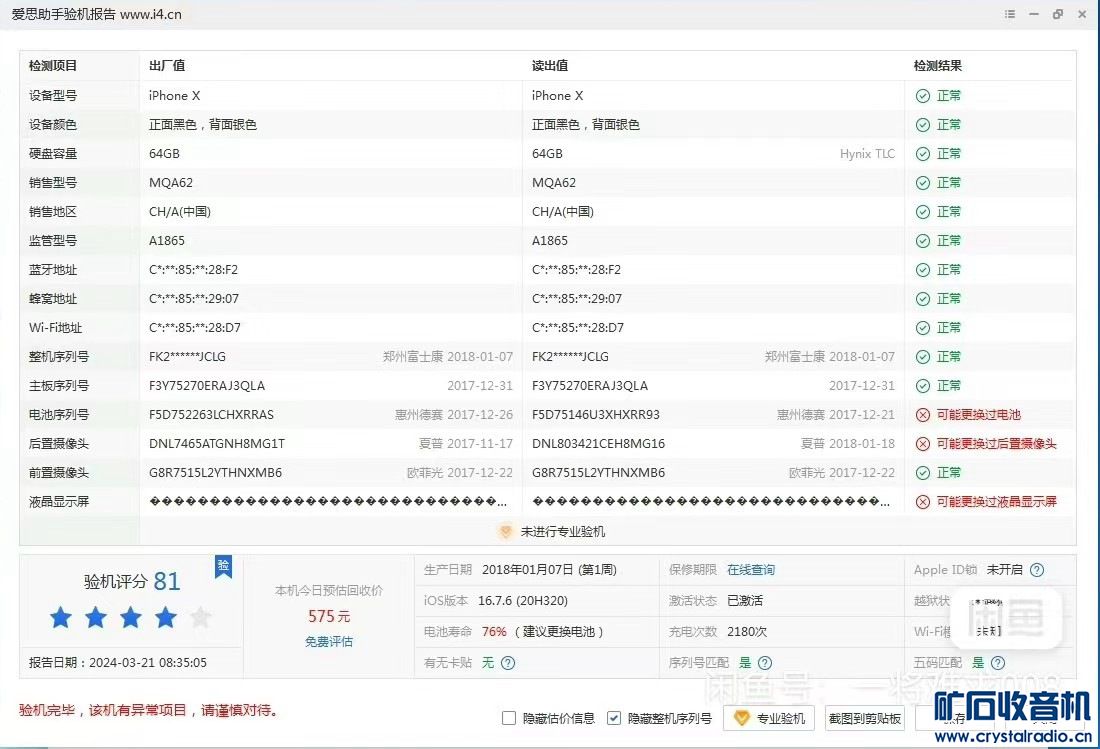Open the 免费评估 link
1100x749 pixels.
coord(329,642)
